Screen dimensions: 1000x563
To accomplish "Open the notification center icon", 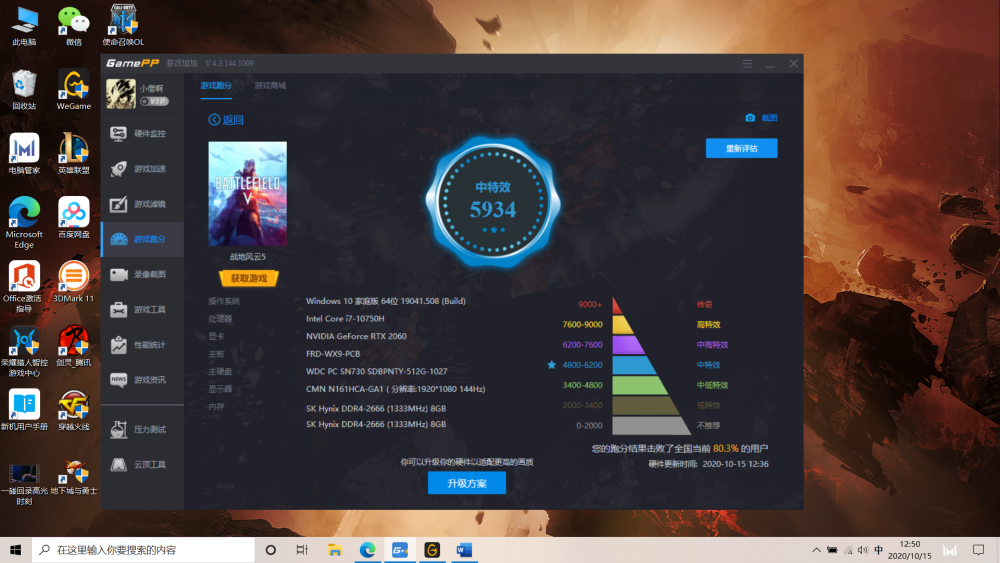I will pyautogui.click(x=979, y=550).
